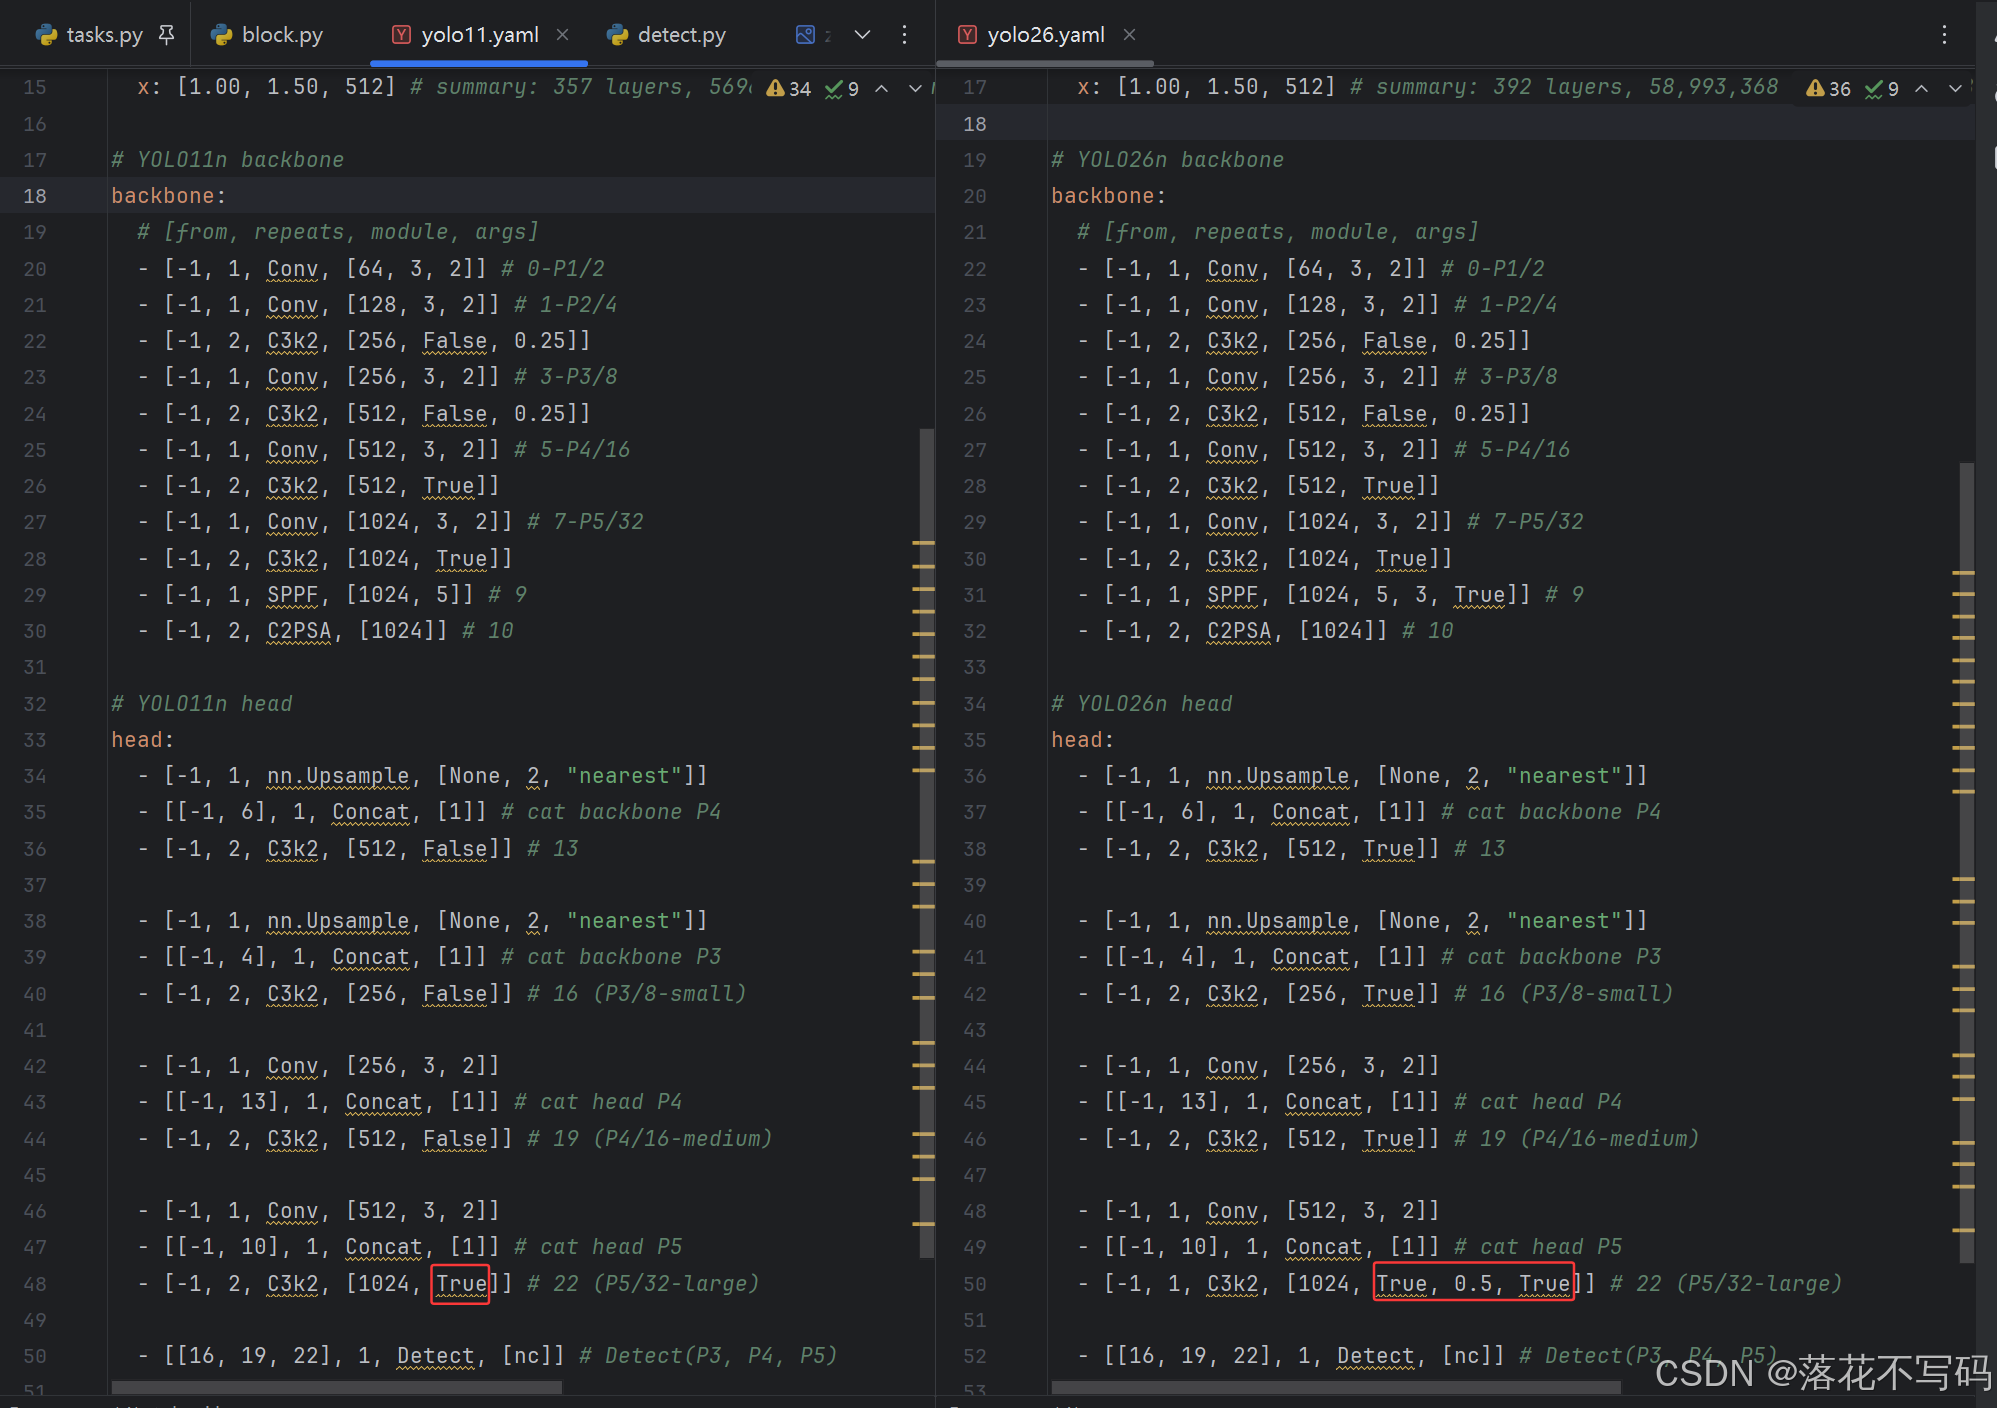Click the Detect module in left editor
Image resolution: width=1997 pixels, height=1408 pixels.
click(435, 1355)
